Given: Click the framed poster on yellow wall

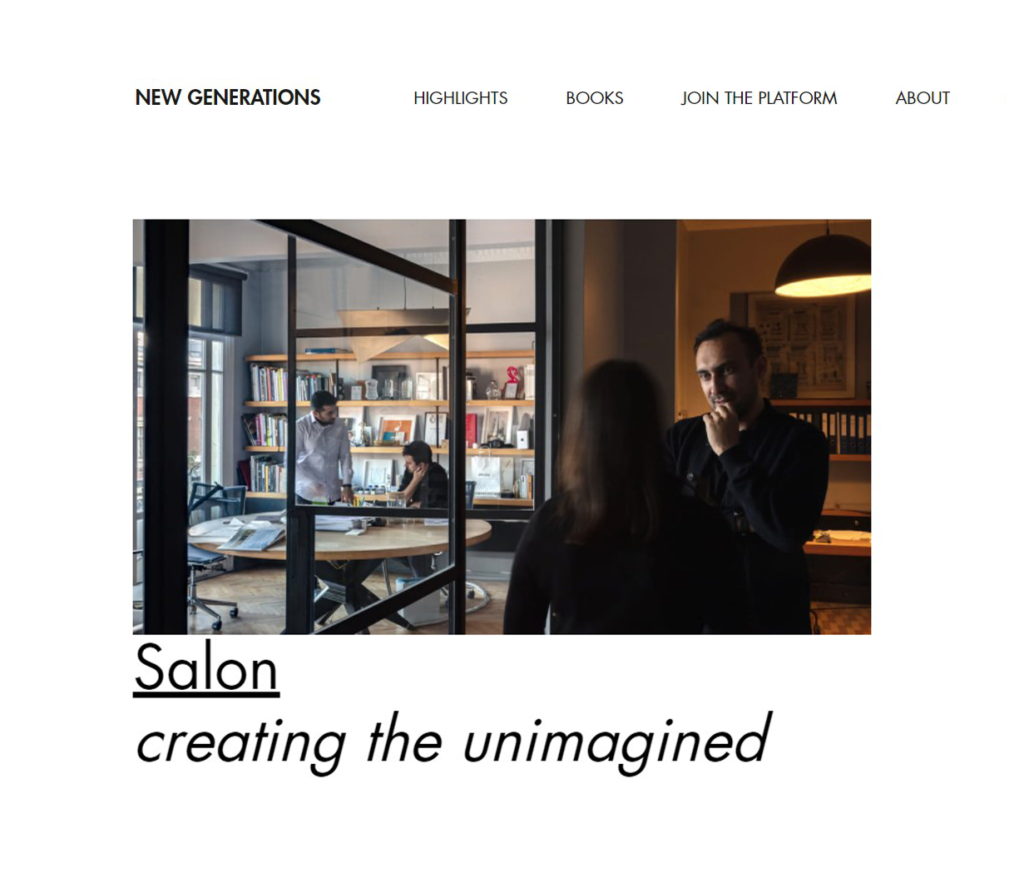Looking at the screenshot, I should click(802, 345).
